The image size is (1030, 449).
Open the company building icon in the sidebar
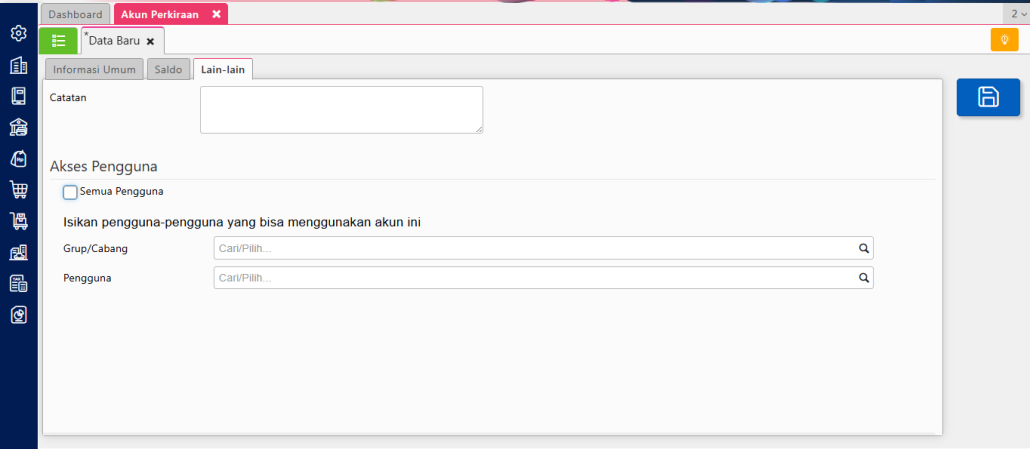tap(18, 65)
